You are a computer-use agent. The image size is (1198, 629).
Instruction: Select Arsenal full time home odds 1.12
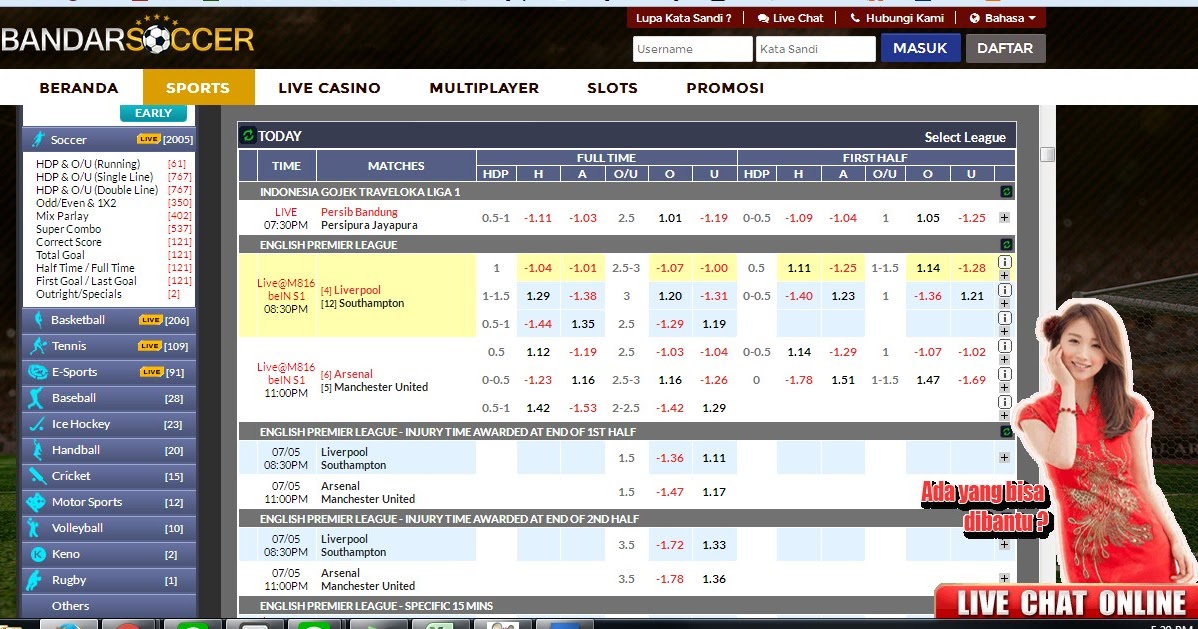(x=538, y=352)
